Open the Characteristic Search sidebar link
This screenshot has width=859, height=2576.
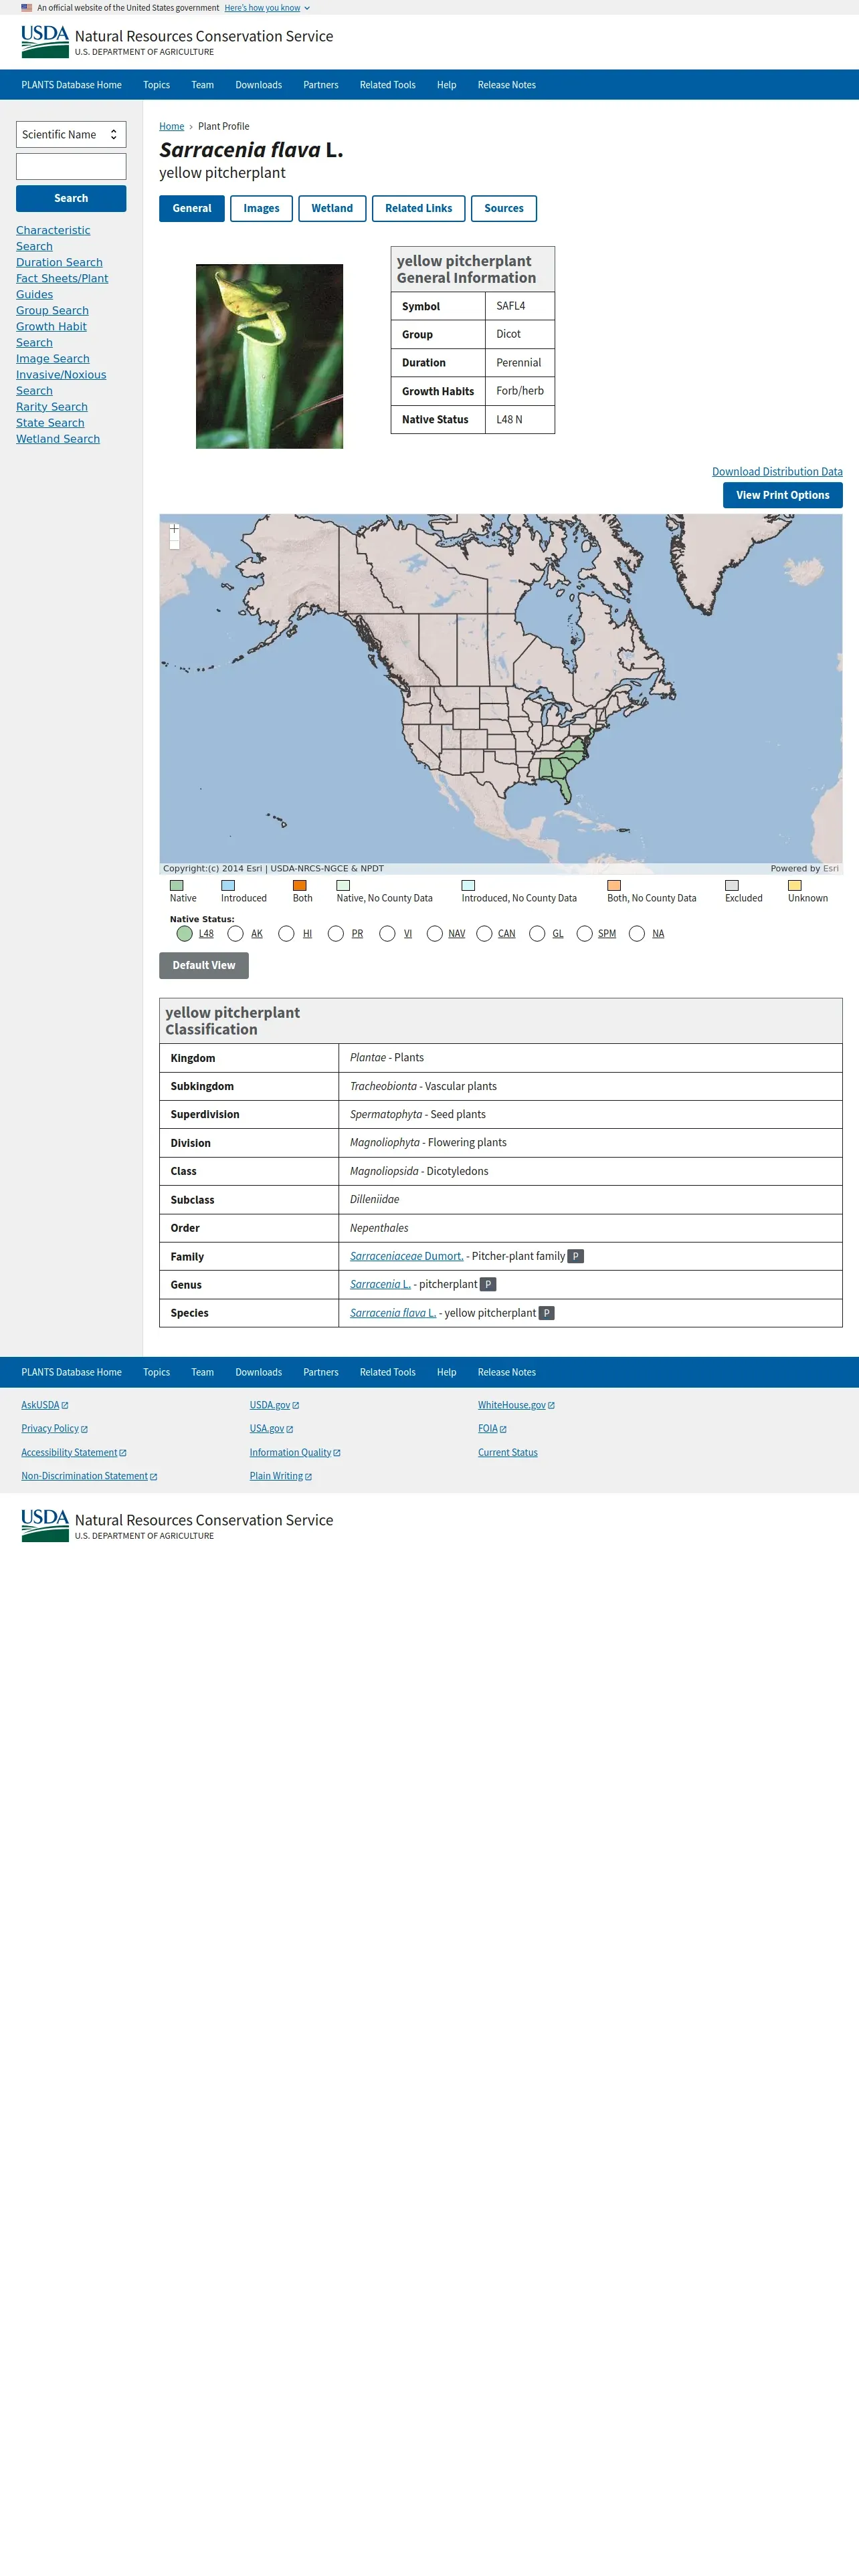(x=53, y=238)
